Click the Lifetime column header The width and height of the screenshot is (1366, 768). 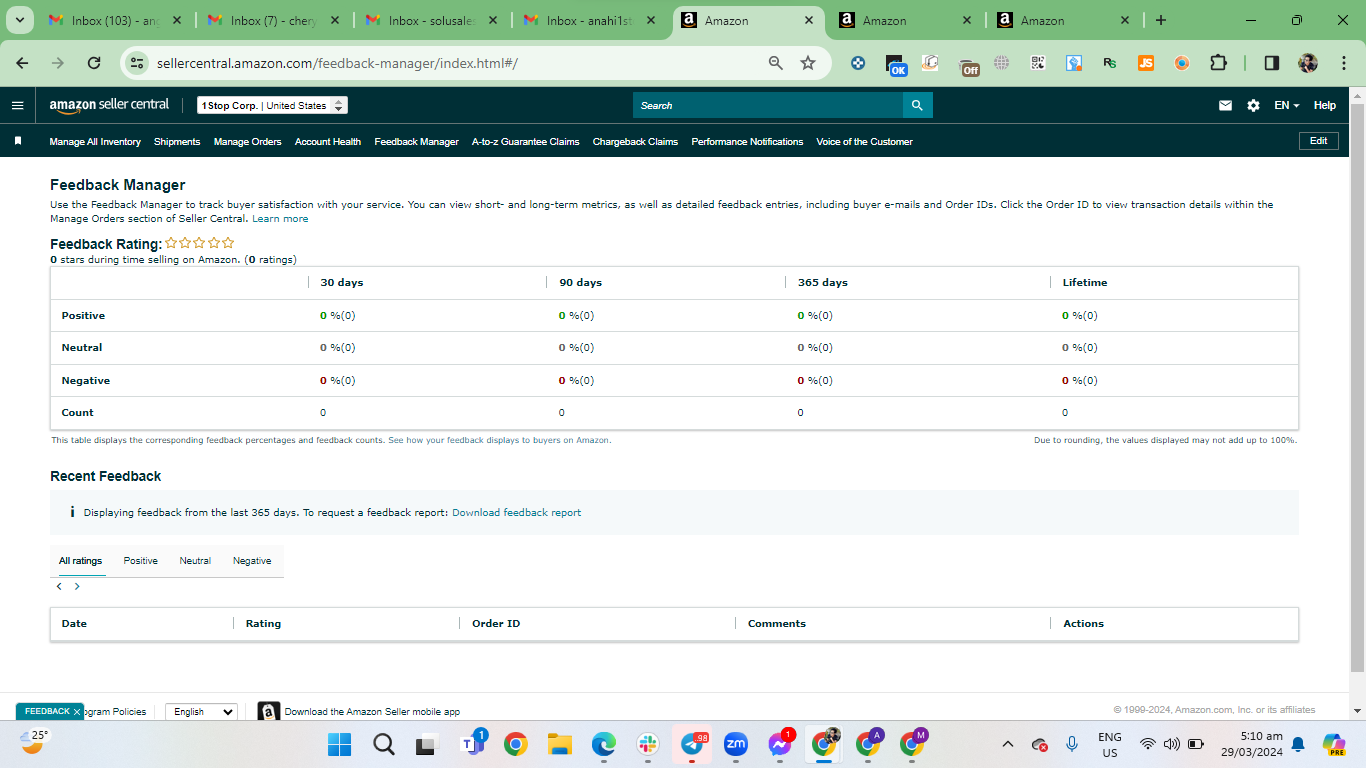tap(1085, 283)
